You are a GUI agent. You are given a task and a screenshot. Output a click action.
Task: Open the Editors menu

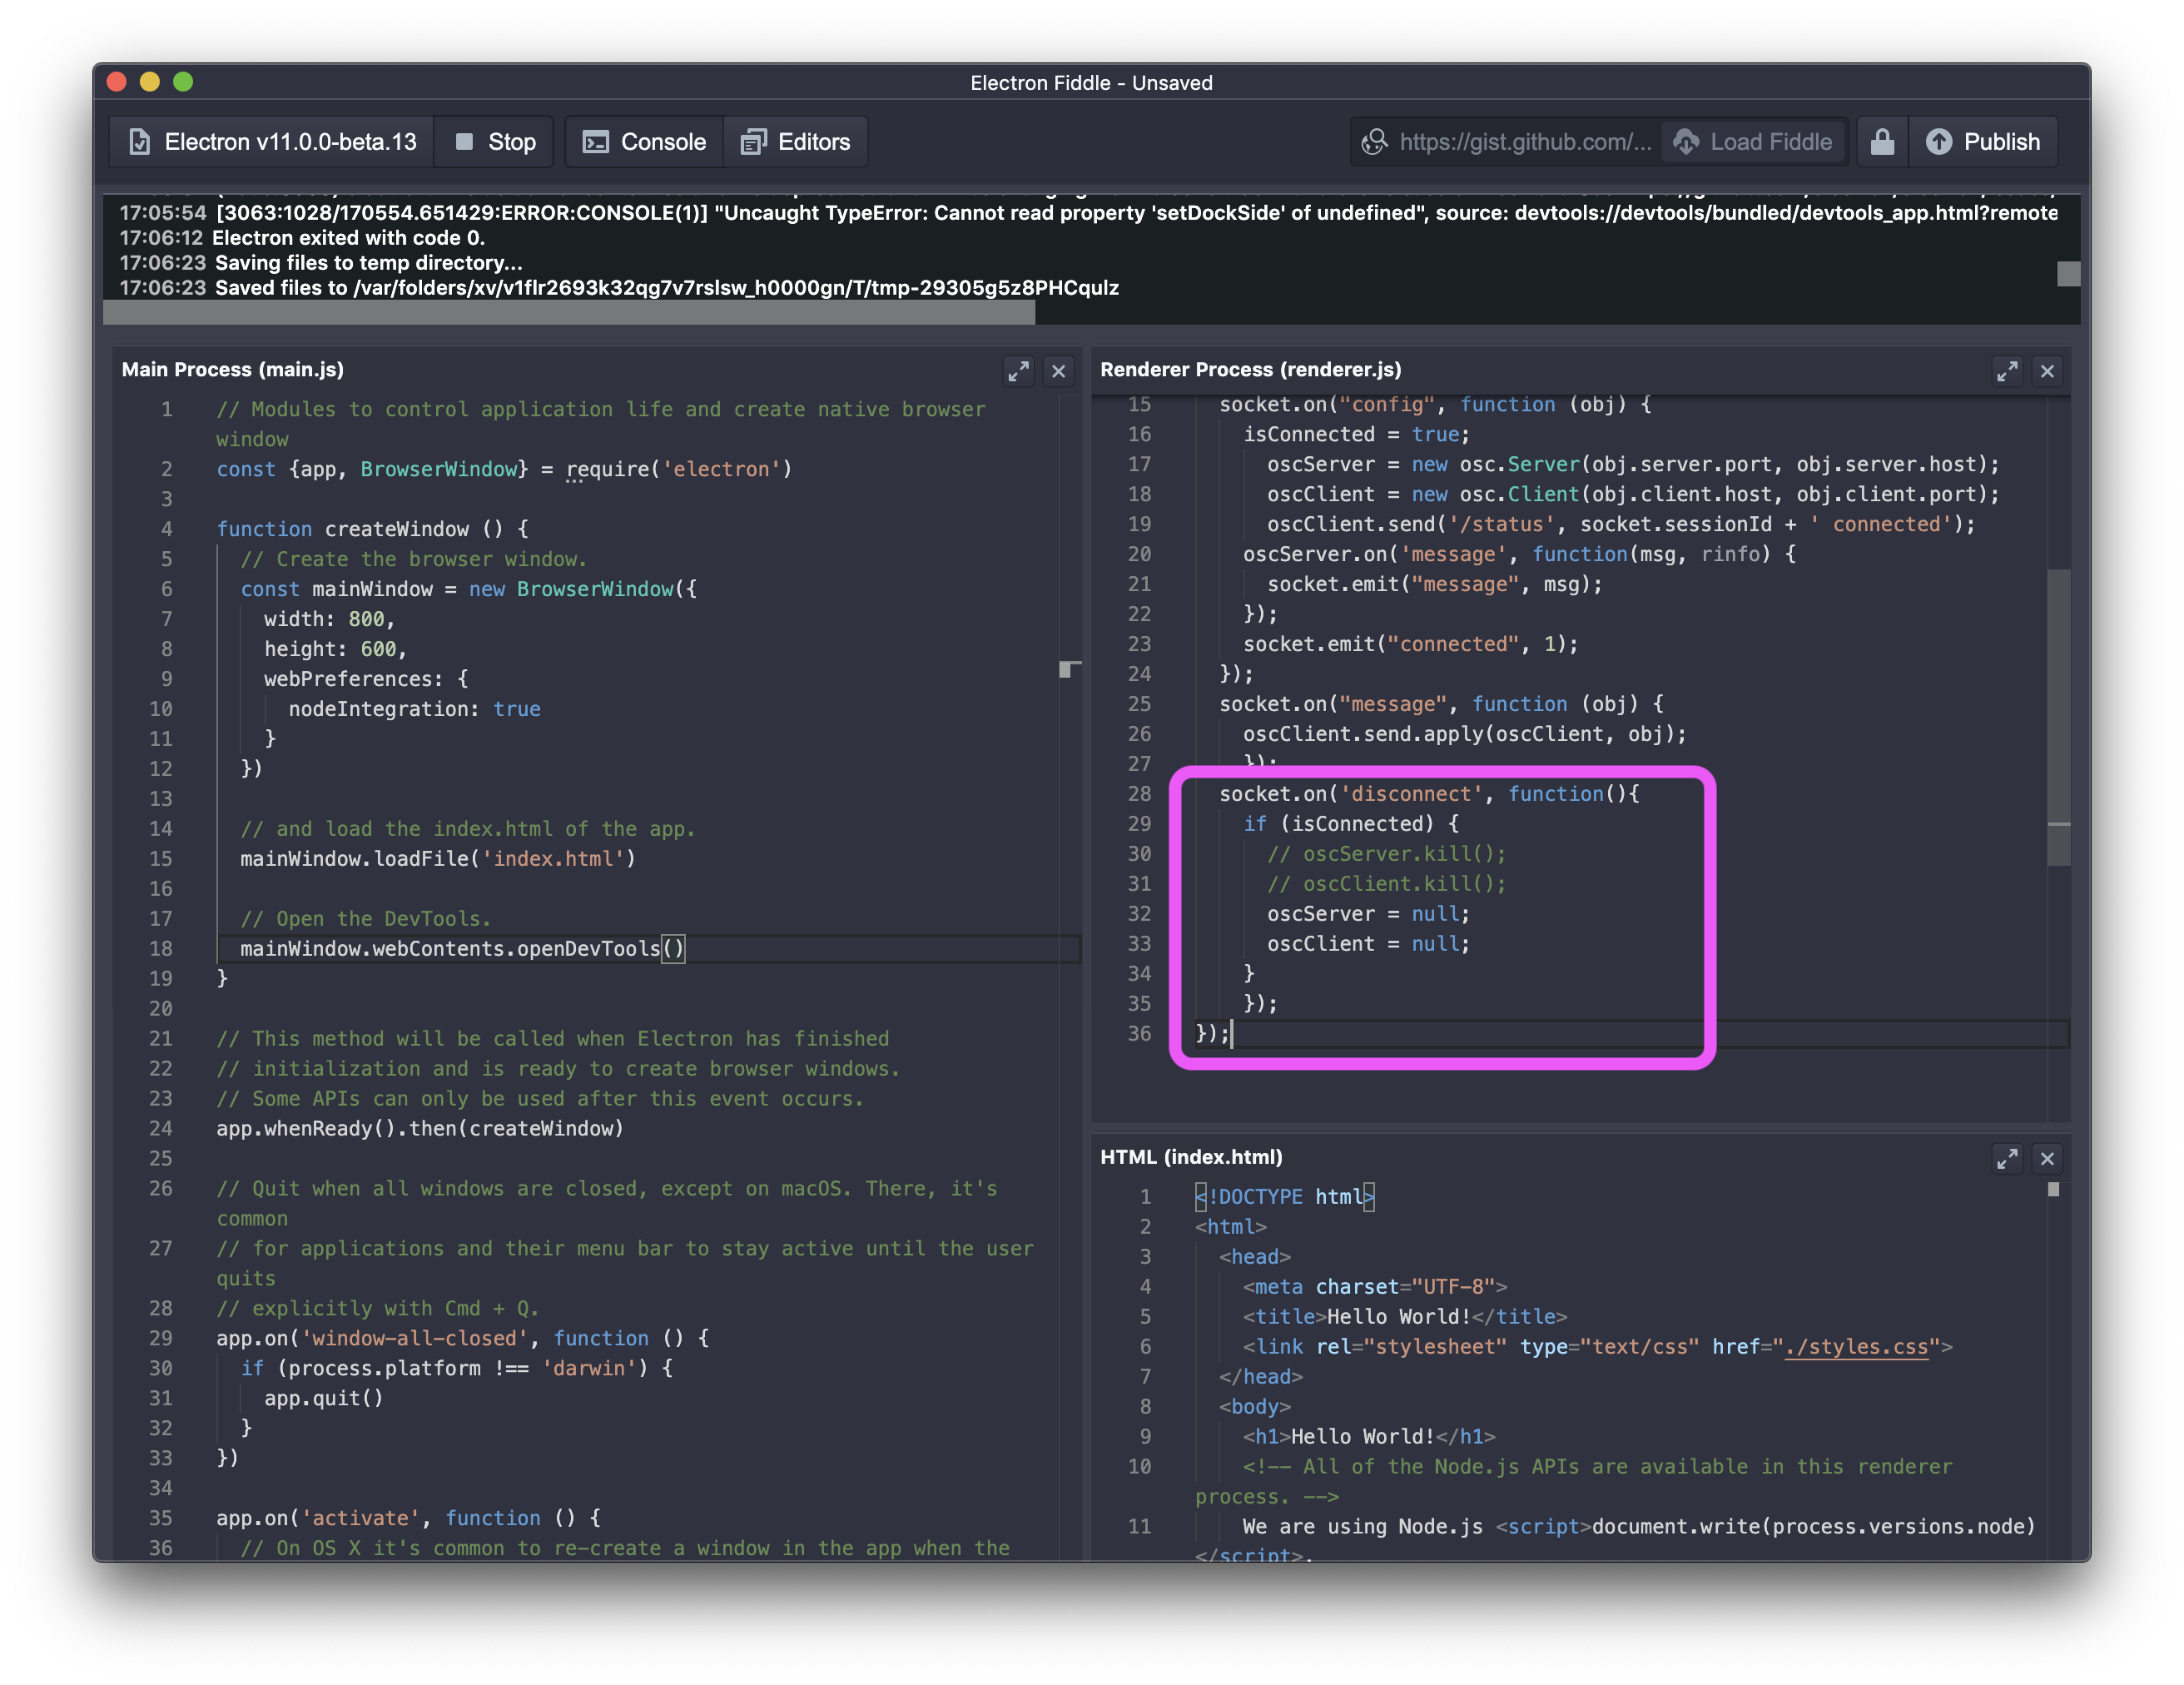click(x=796, y=142)
